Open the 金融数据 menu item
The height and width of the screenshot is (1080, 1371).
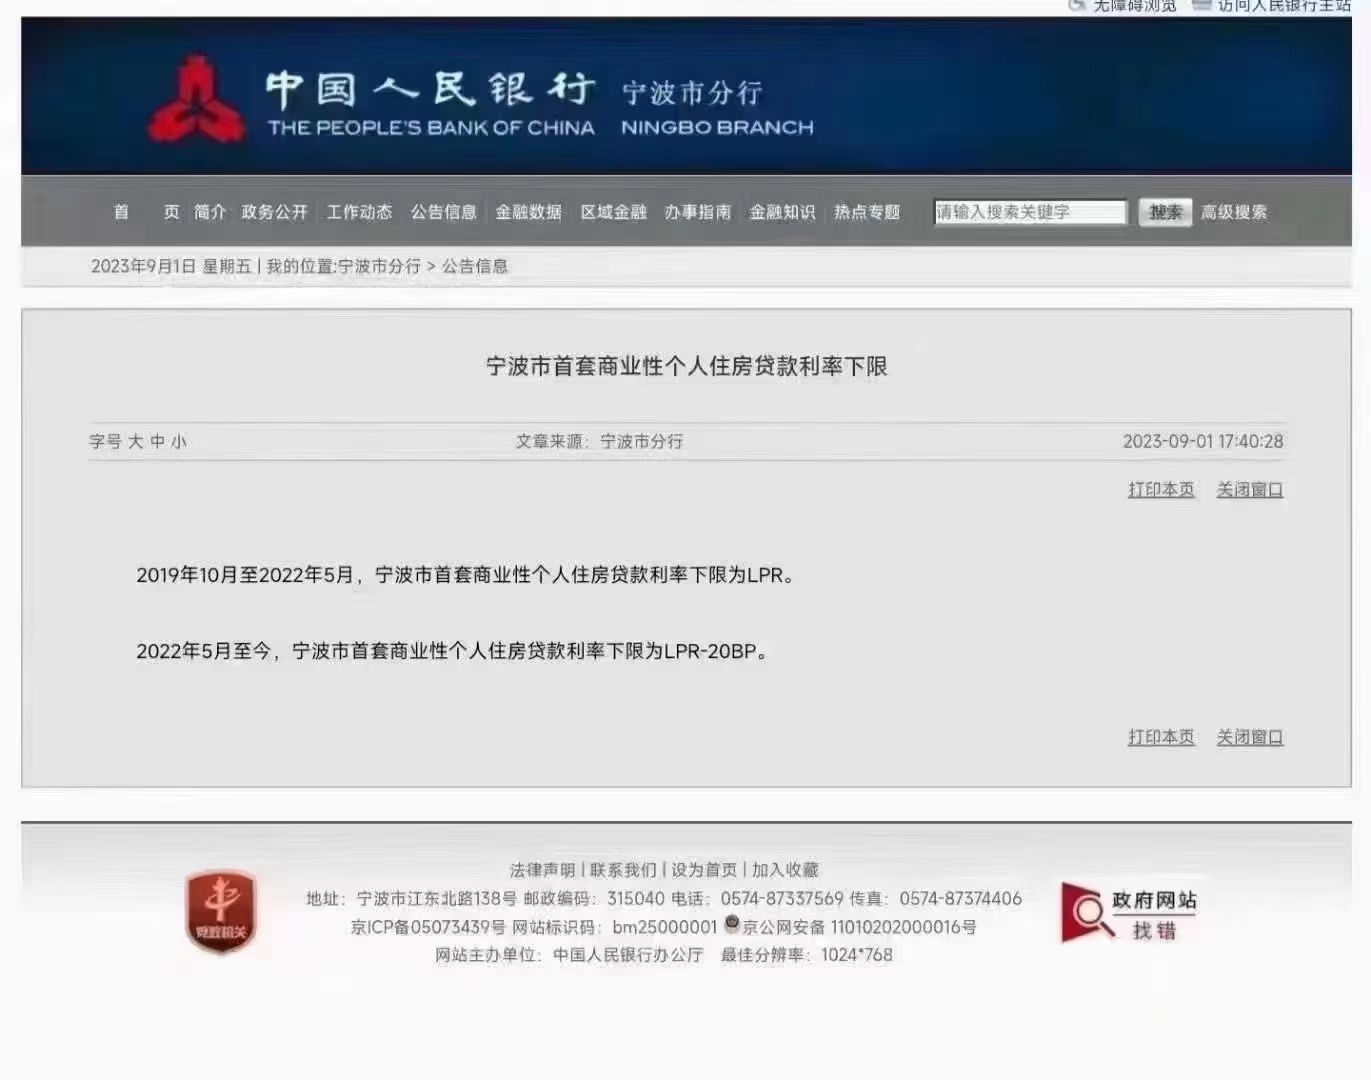tap(529, 212)
